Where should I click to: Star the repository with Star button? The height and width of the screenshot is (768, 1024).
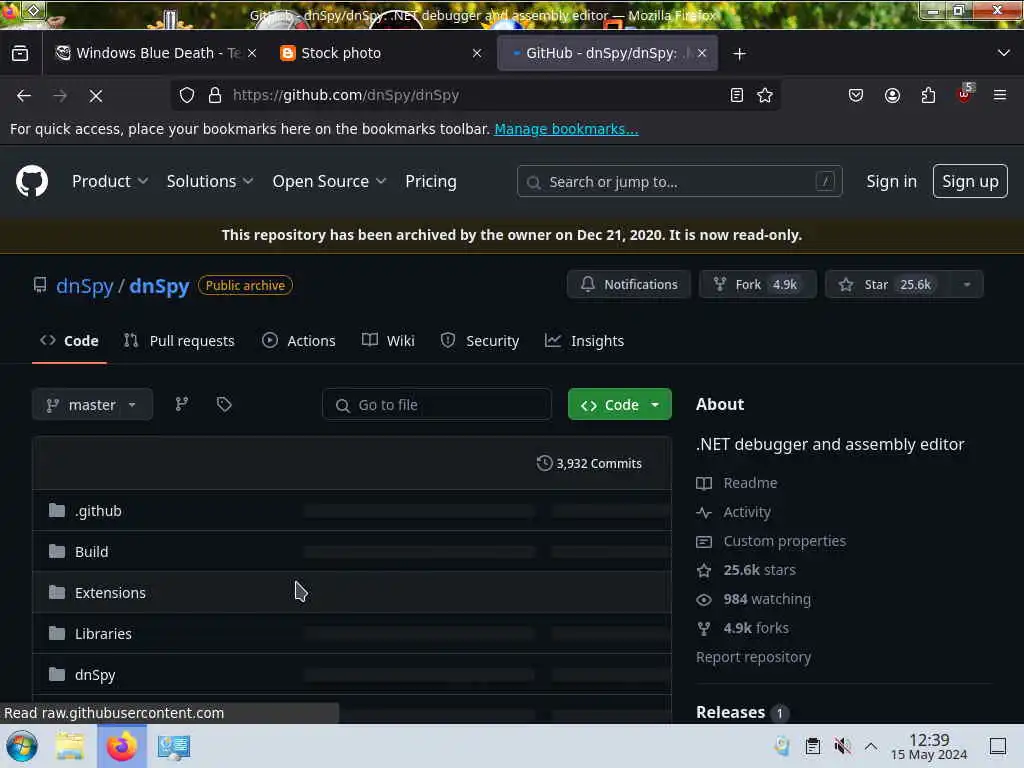(888, 285)
